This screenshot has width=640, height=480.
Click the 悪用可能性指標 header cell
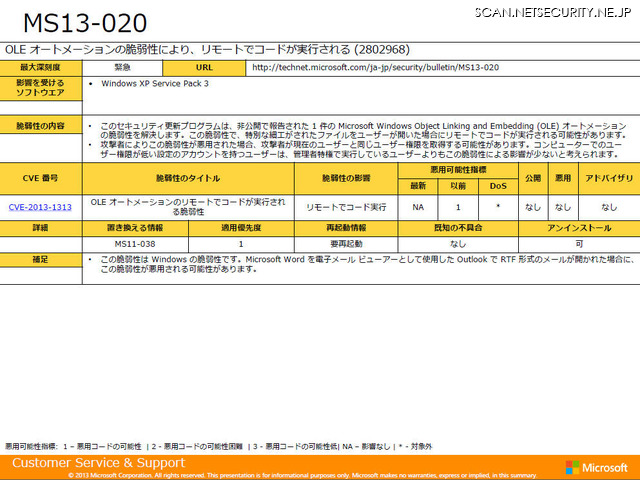pyautogui.click(x=456, y=170)
